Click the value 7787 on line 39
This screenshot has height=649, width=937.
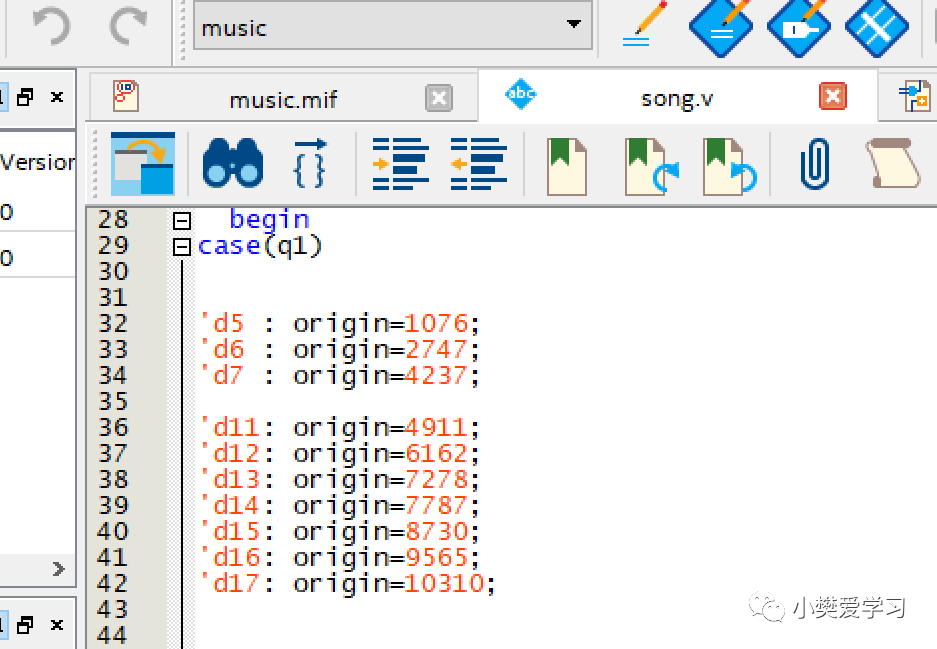pos(436,506)
